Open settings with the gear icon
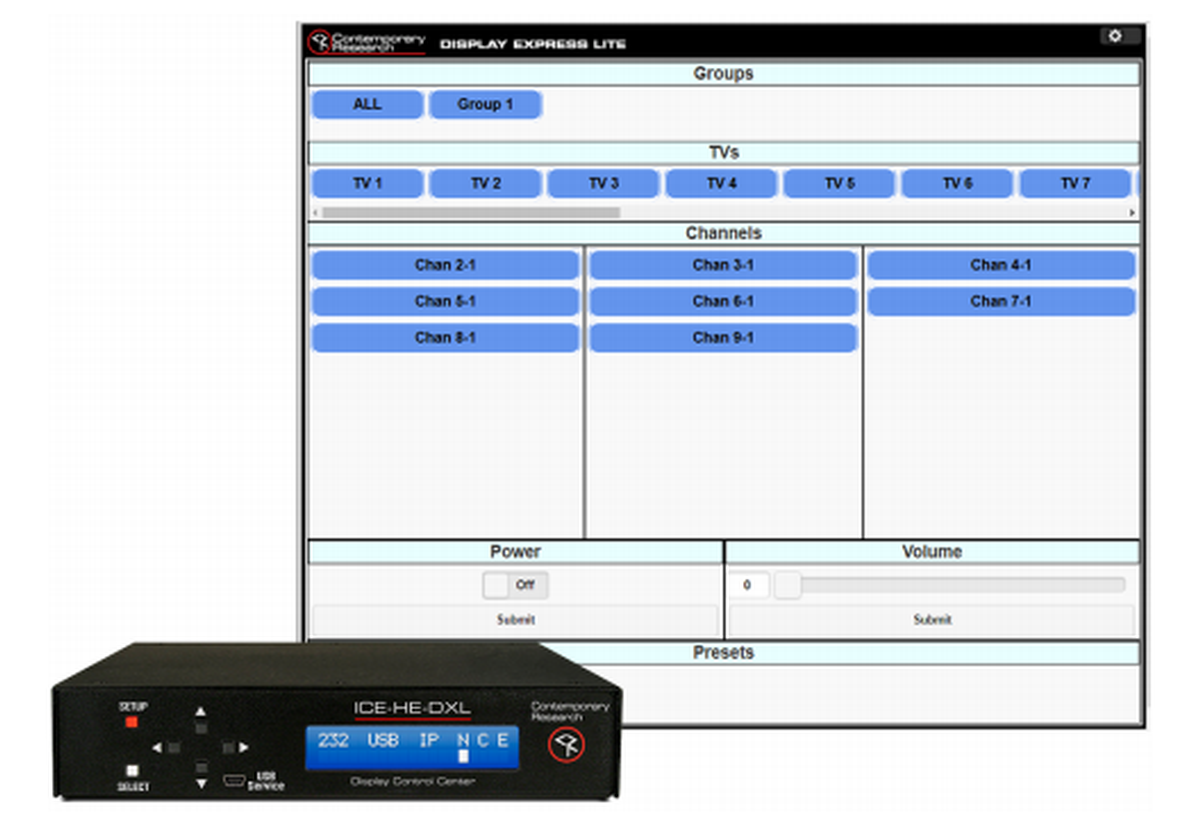 [x=1115, y=35]
